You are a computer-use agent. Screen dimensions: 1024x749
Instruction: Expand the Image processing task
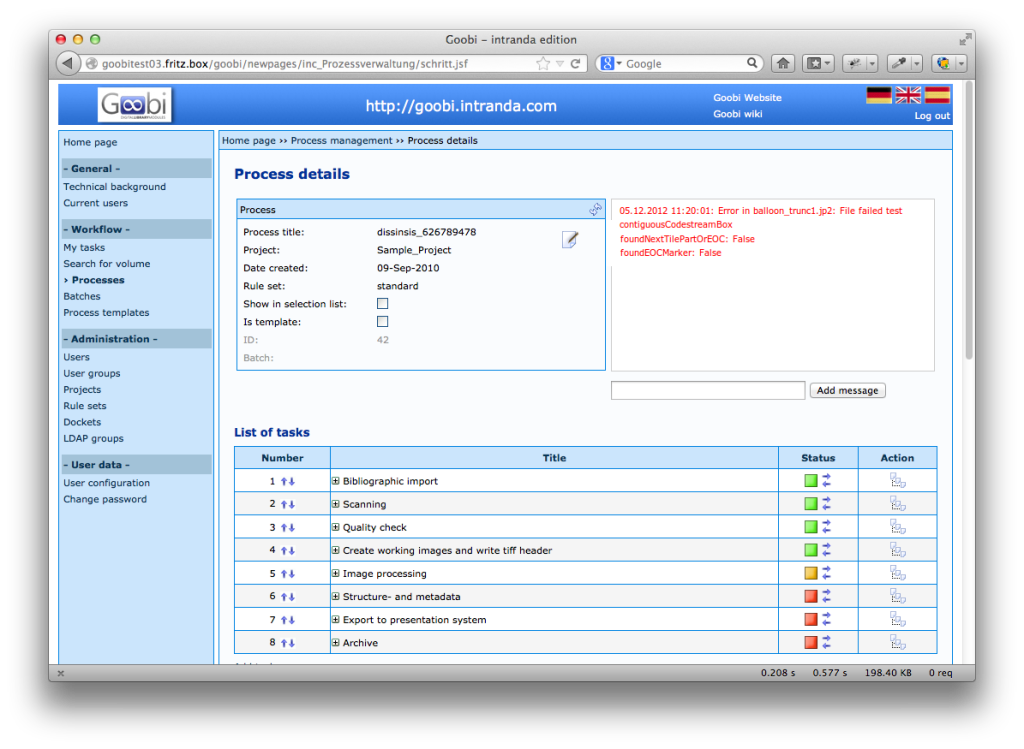point(336,573)
